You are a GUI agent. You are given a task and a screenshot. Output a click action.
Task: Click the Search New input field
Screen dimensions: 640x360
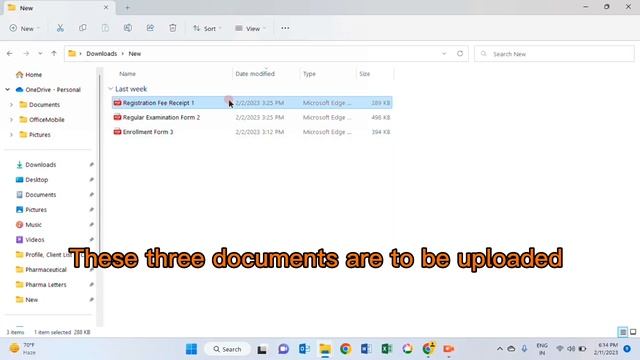point(554,54)
